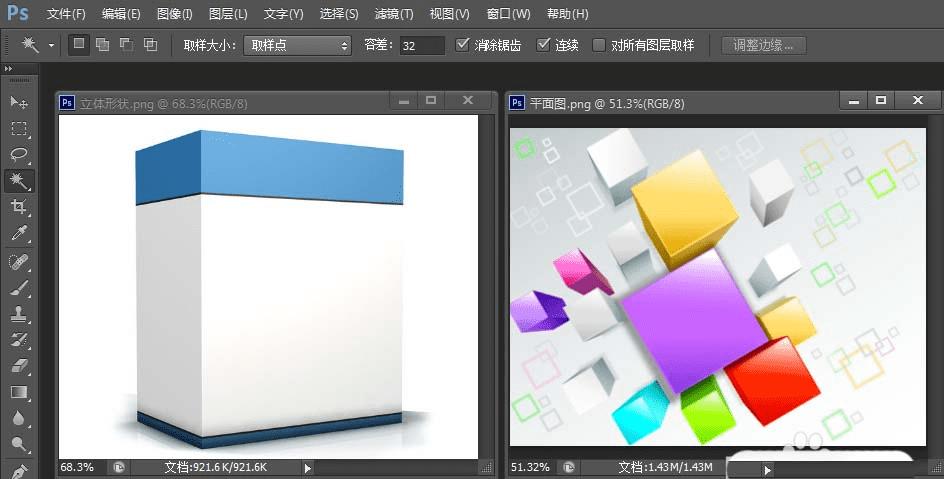Close the 立体形状.png document window
The height and width of the screenshot is (479, 944).
click(x=468, y=100)
